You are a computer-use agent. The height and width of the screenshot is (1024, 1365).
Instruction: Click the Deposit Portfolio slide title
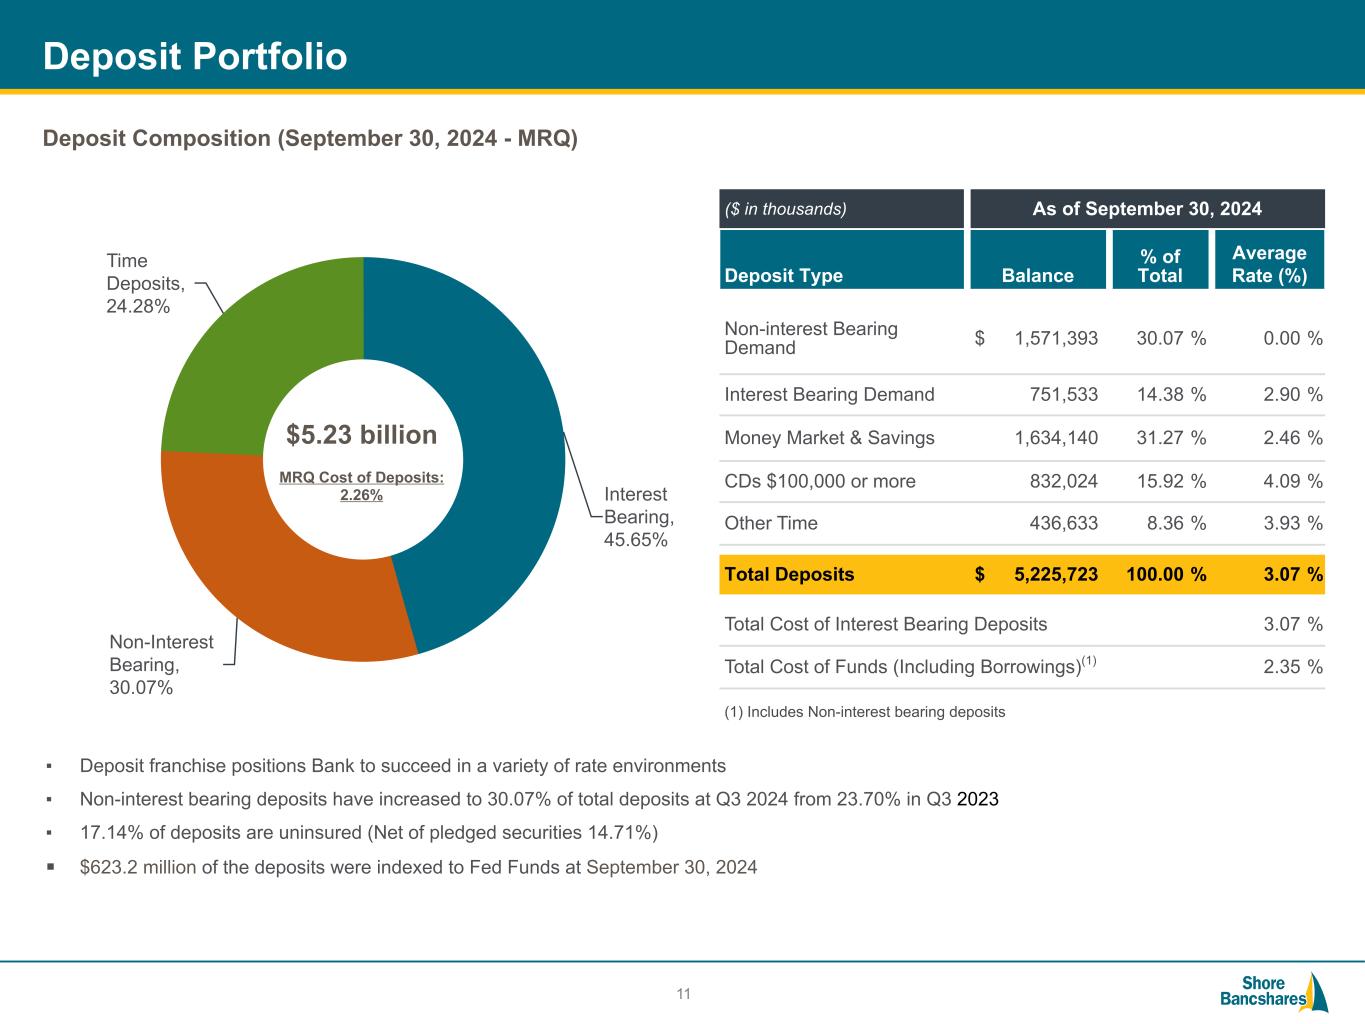coord(195,57)
